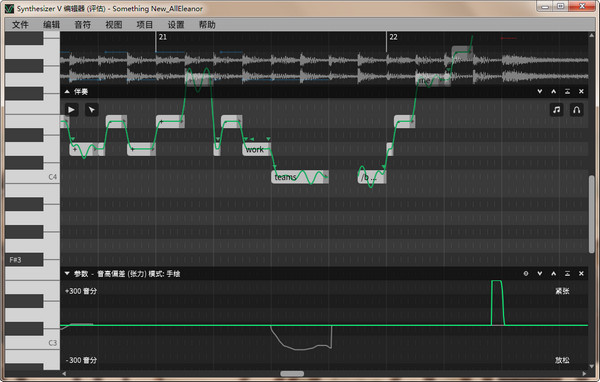Click the play button in piano roll
Screen dimensions: 600x382
pyautogui.click(x=71, y=110)
